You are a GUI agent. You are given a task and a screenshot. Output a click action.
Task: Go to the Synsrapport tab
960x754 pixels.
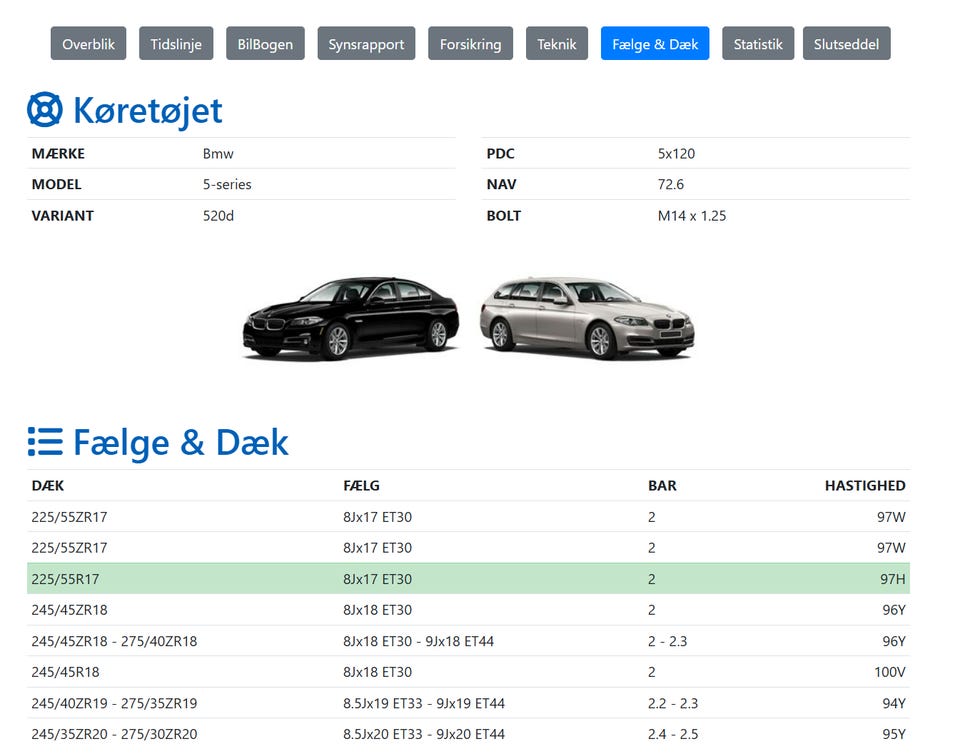pyautogui.click(x=366, y=43)
